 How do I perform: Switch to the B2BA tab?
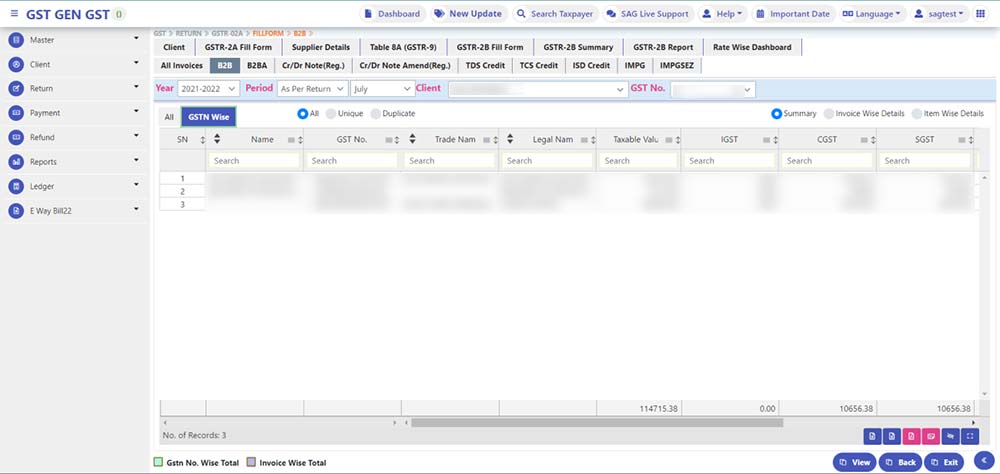[257, 65]
